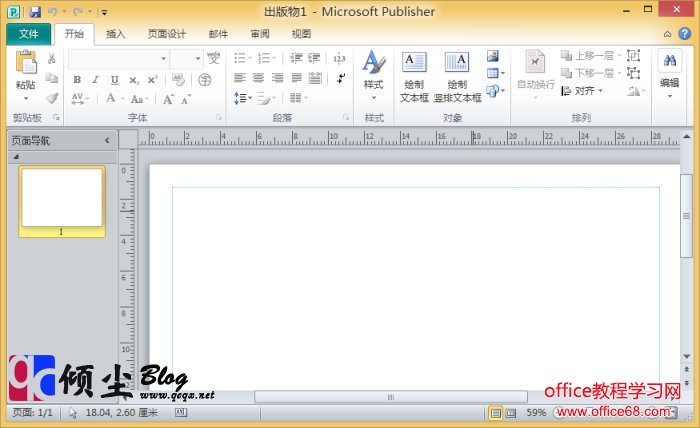The width and height of the screenshot is (700, 428).
Task: Switch to two-page spread view icon
Action: [511, 413]
